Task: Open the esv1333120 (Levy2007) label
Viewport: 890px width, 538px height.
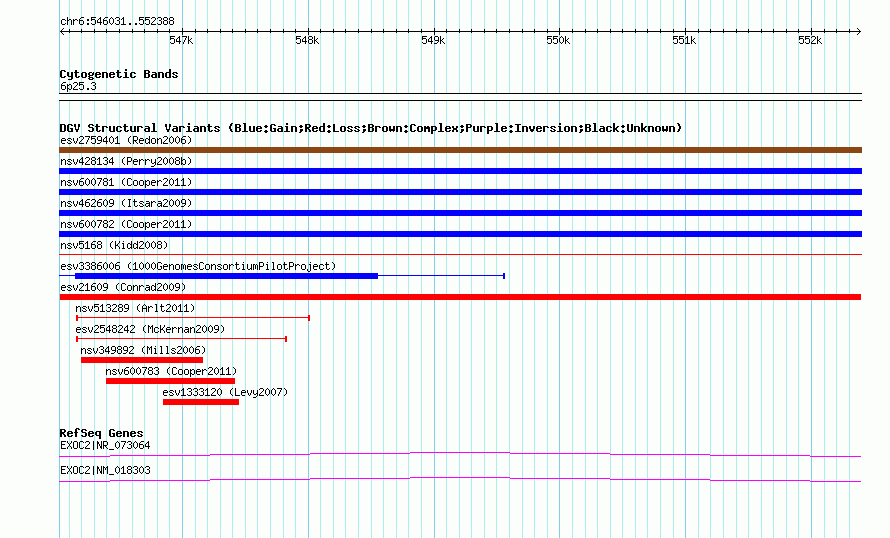Action: [225, 392]
